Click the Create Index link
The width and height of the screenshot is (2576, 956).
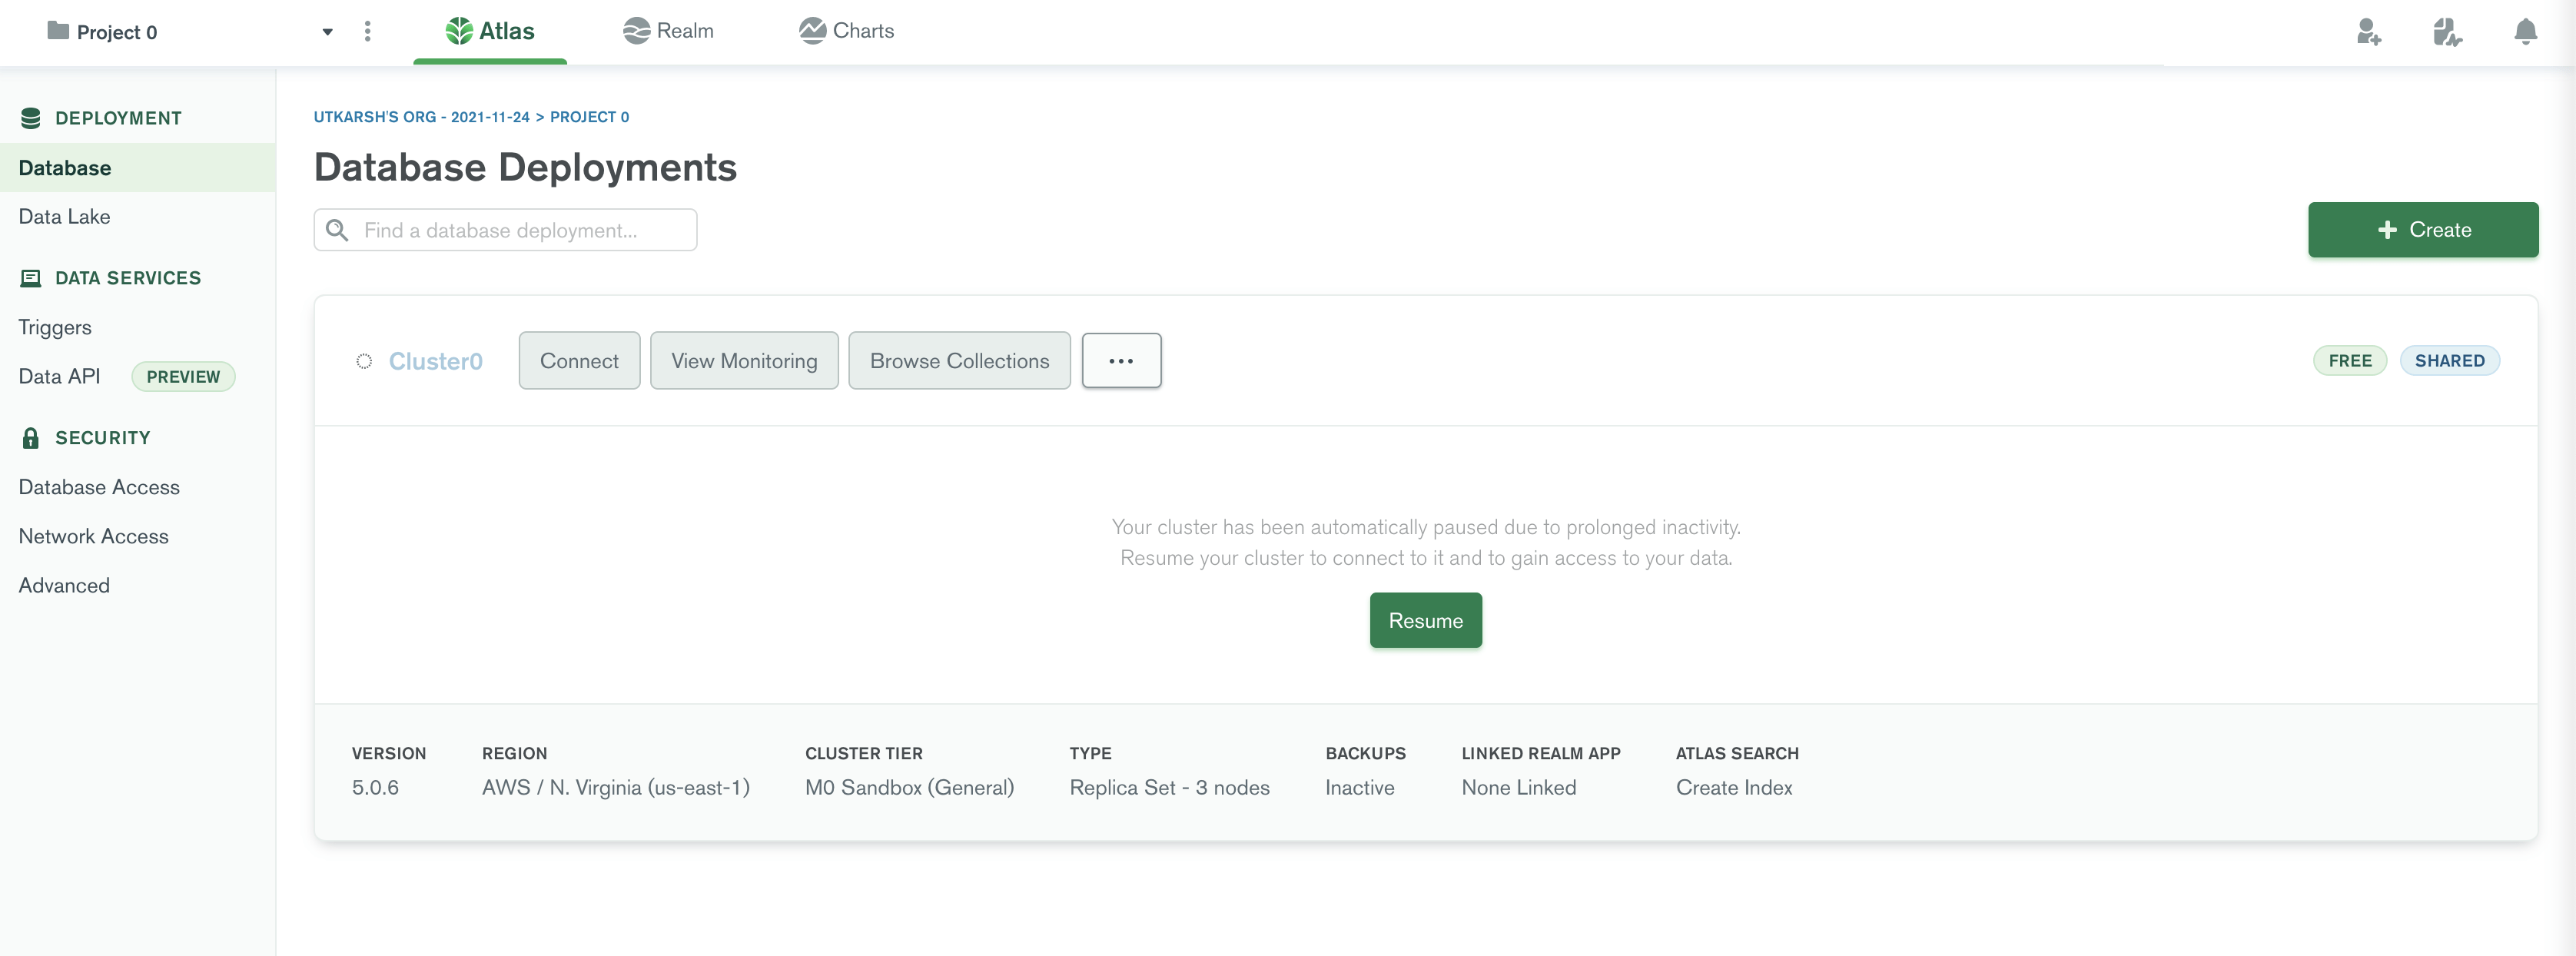[1734, 788]
